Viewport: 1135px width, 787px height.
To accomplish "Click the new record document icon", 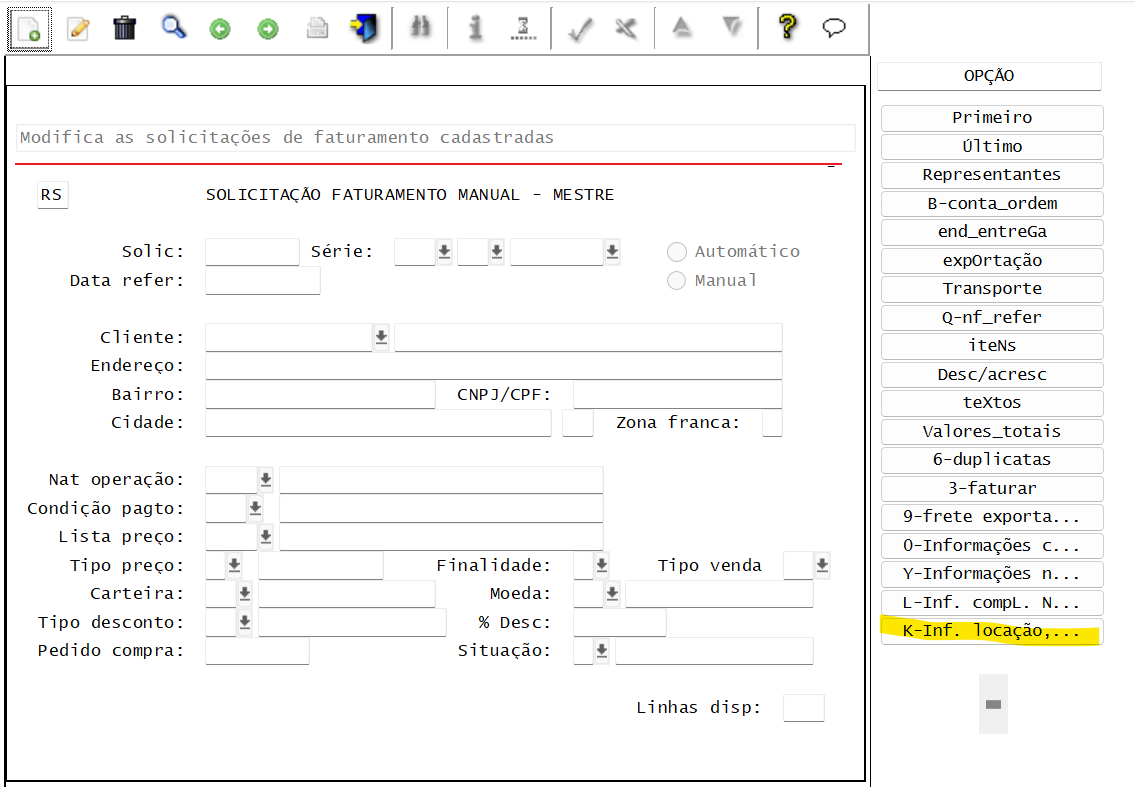I will tap(29, 29).
